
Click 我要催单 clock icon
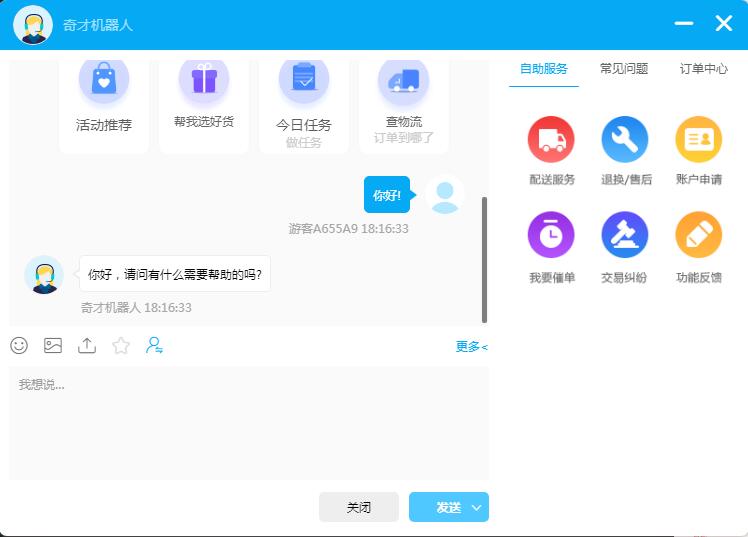(x=551, y=236)
